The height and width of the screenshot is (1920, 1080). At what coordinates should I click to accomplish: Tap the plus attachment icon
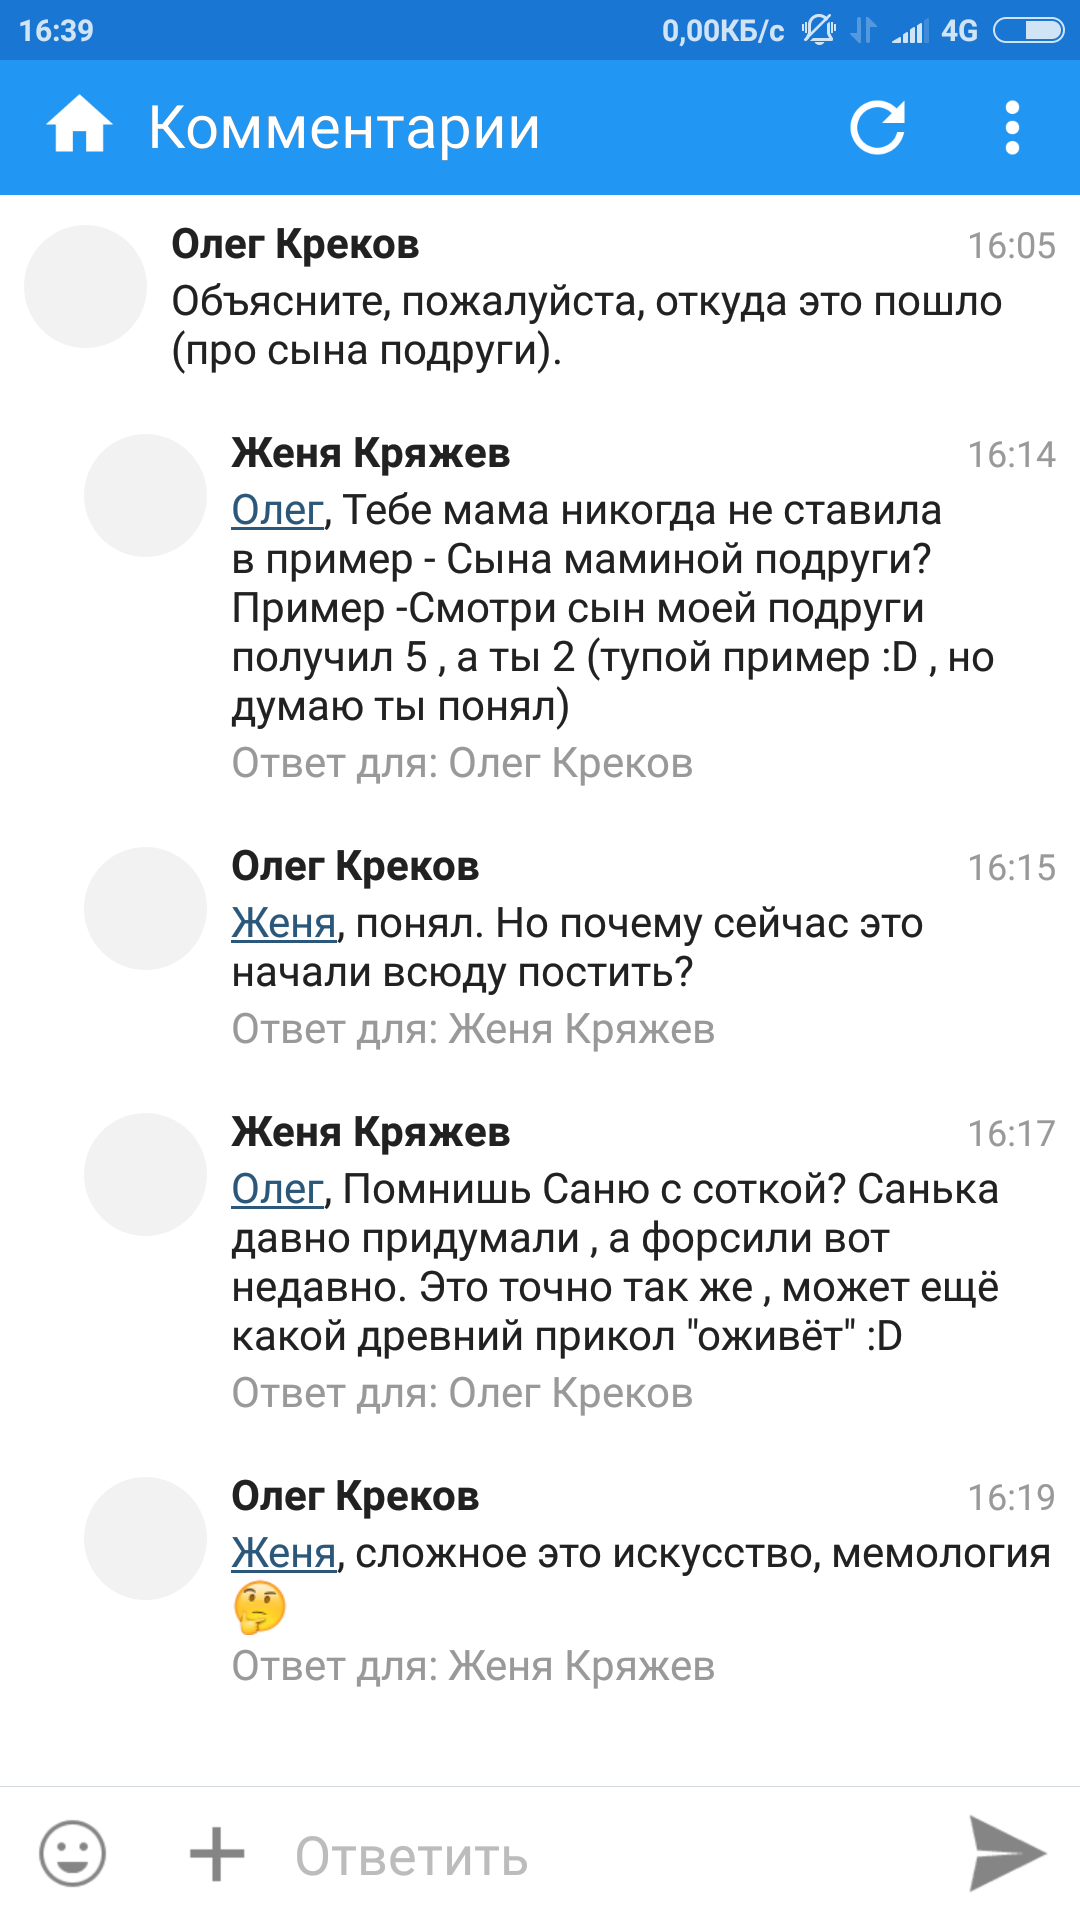(x=217, y=1854)
